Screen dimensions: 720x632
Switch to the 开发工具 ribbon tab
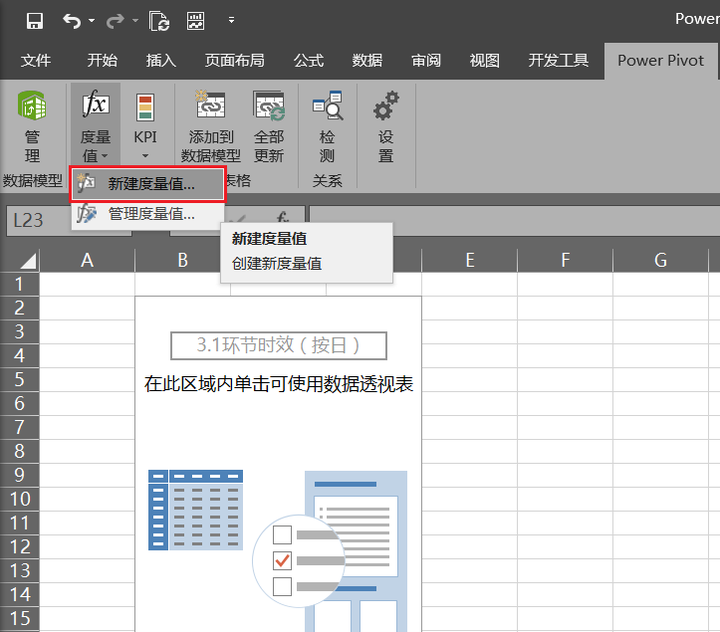558,61
